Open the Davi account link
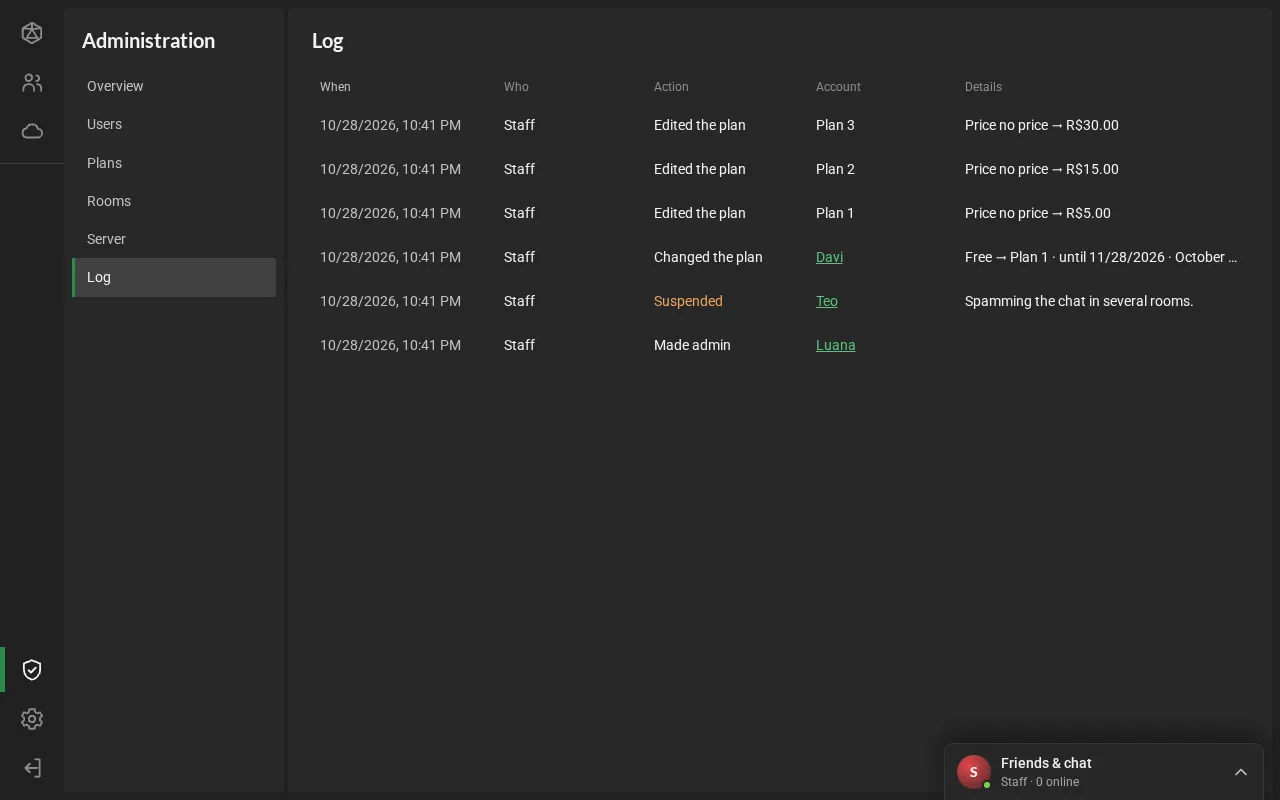 [x=829, y=257]
